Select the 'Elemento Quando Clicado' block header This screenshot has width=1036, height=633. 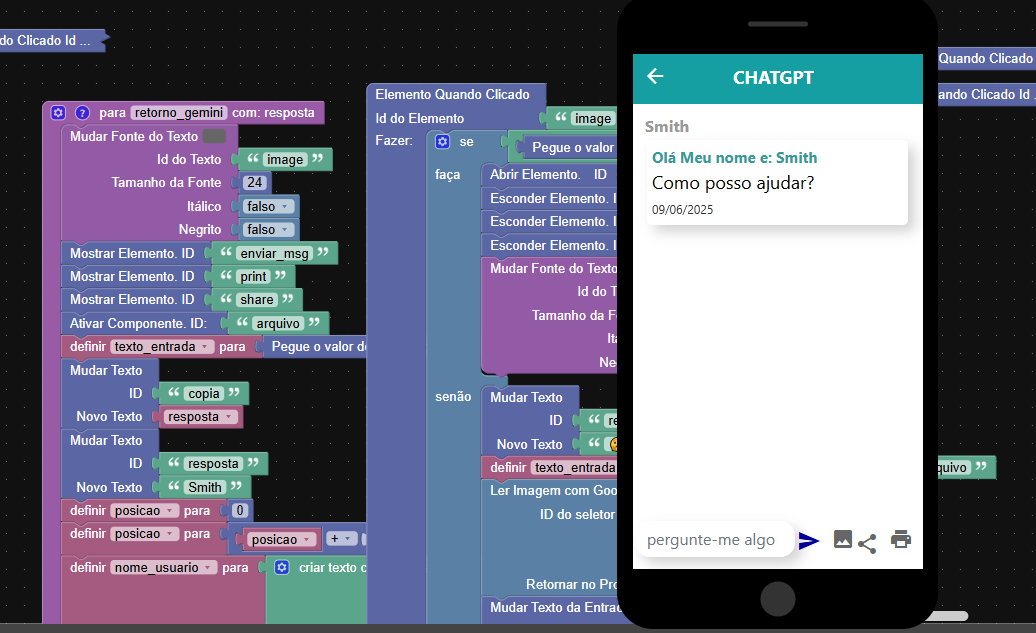453,94
